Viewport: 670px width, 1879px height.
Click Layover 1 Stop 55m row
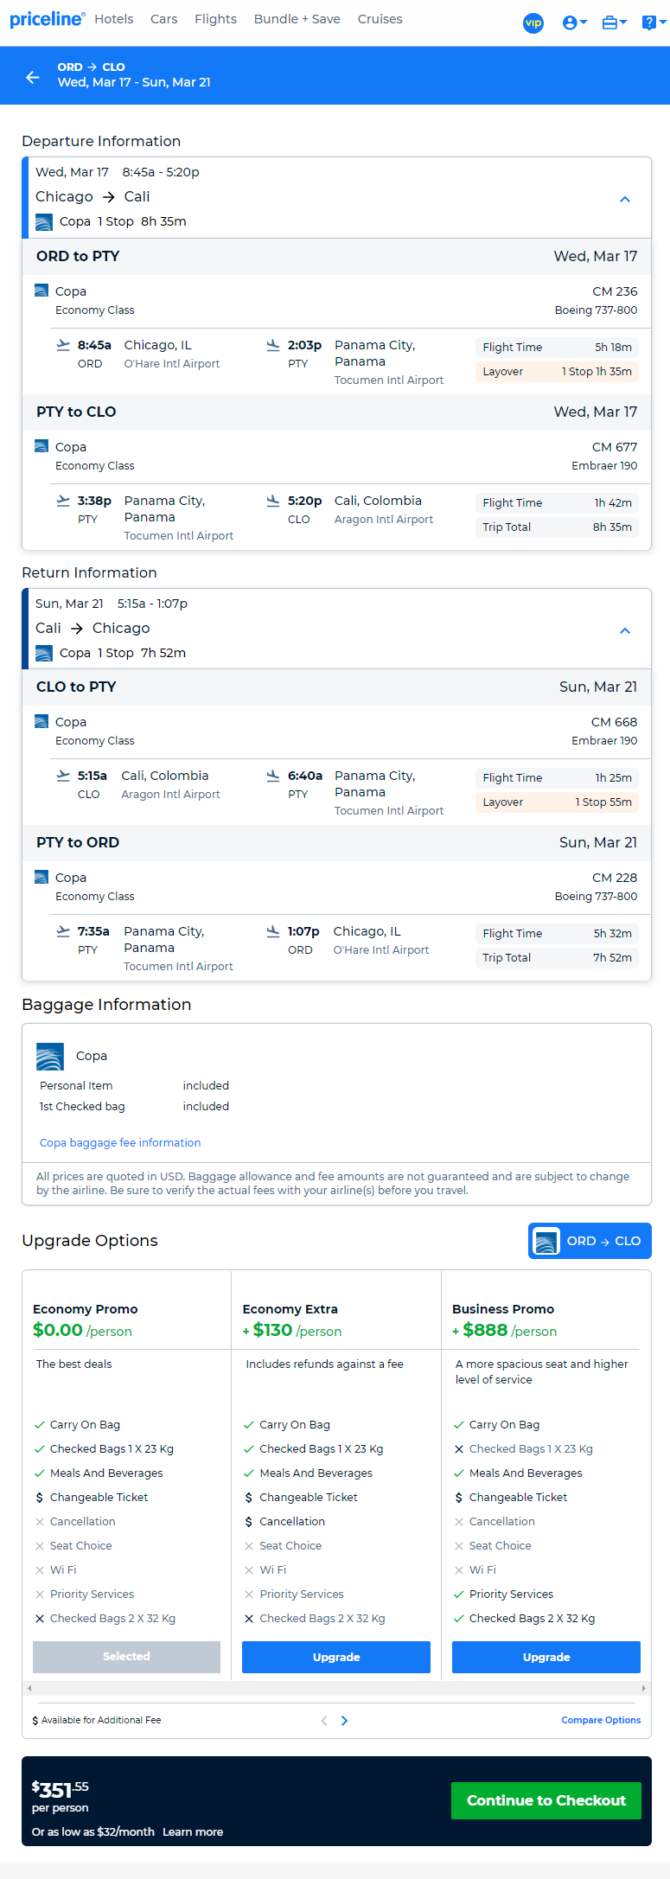pyautogui.click(x=557, y=802)
